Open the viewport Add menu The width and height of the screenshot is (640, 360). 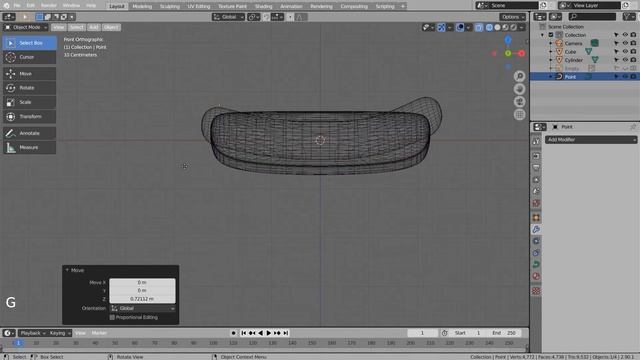coord(94,27)
